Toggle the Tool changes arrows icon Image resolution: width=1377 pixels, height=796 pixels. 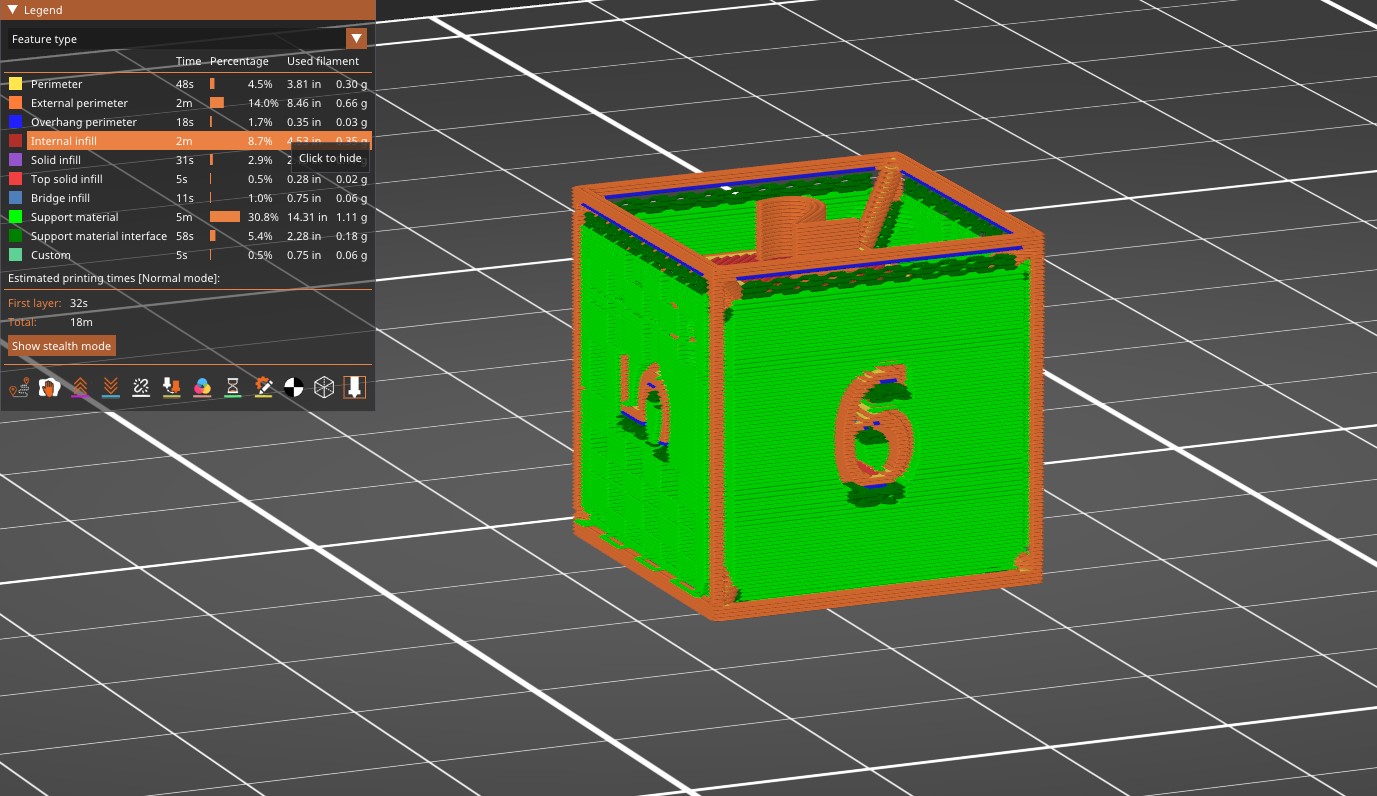(x=171, y=387)
